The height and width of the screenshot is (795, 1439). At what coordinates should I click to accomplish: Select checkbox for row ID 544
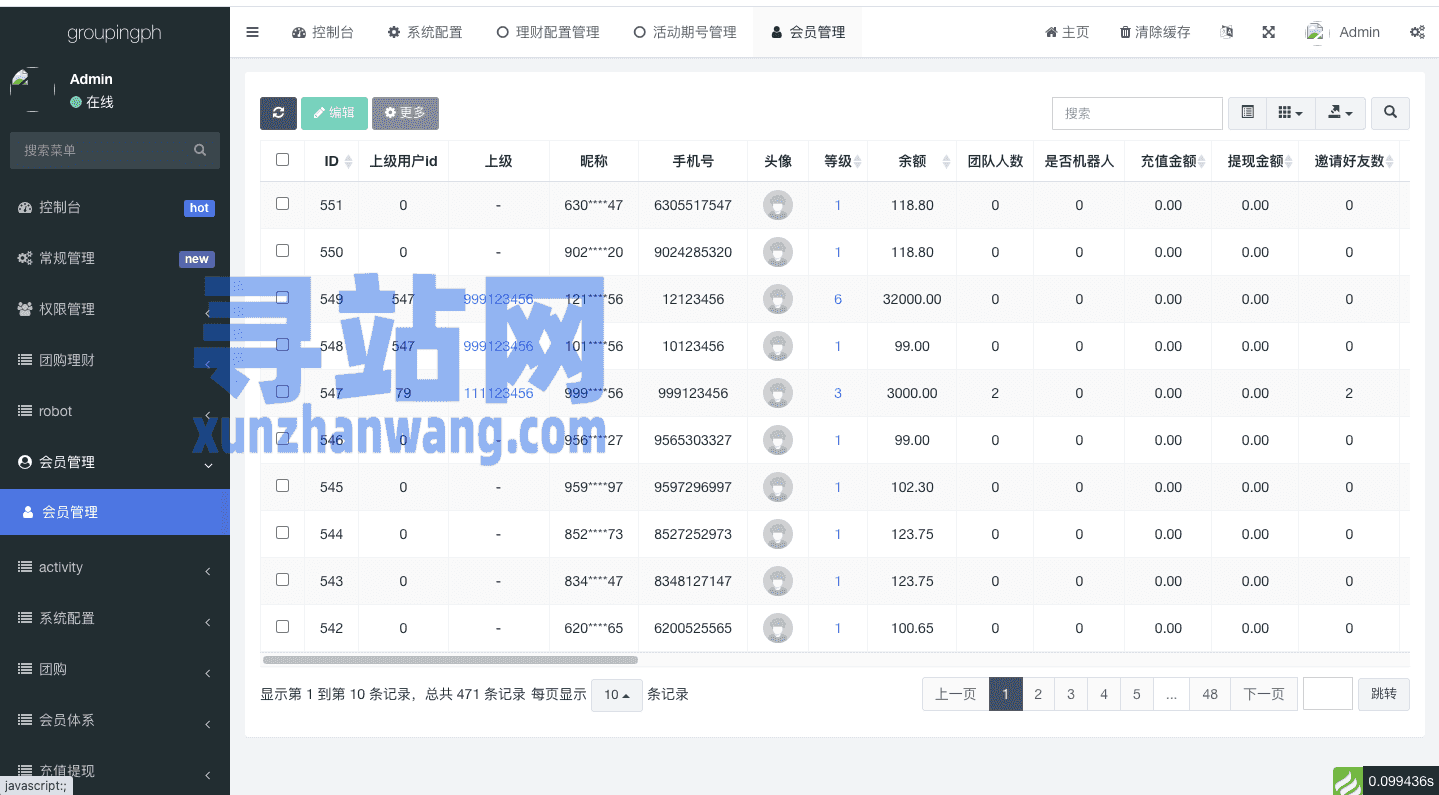coord(282,532)
